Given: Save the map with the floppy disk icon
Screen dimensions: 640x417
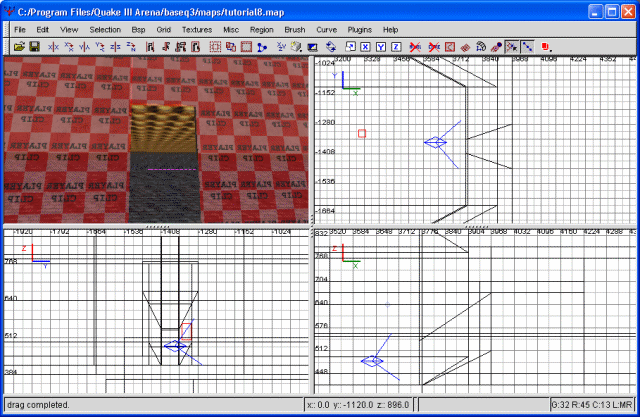Looking at the screenshot, I should 34,47.
